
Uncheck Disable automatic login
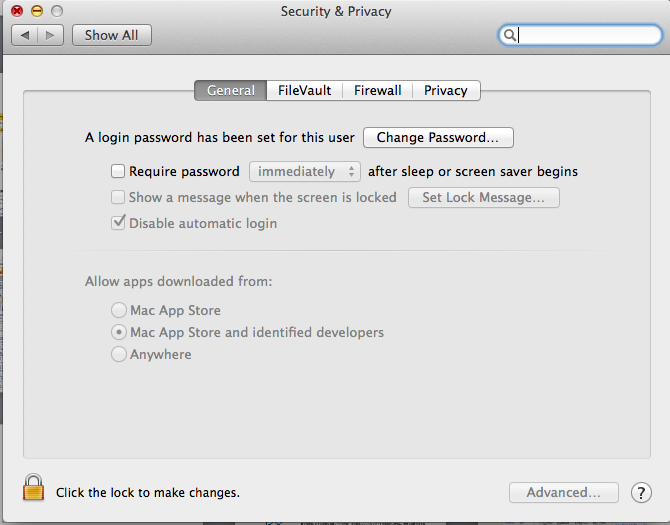pyautogui.click(x=118, y=224)
